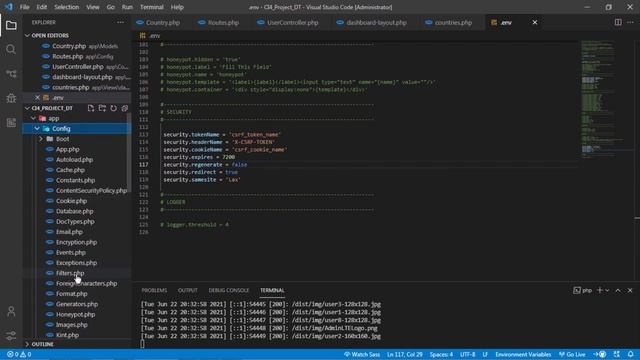Click Go Live in status bar
The width and height of the screenshot is (640, 360).
point(572,354)
